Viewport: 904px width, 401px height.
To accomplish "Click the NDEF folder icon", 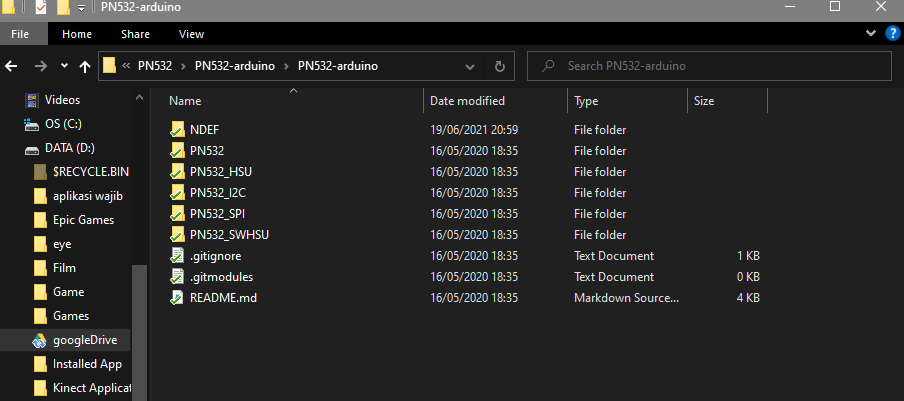I will click(178, 130).
